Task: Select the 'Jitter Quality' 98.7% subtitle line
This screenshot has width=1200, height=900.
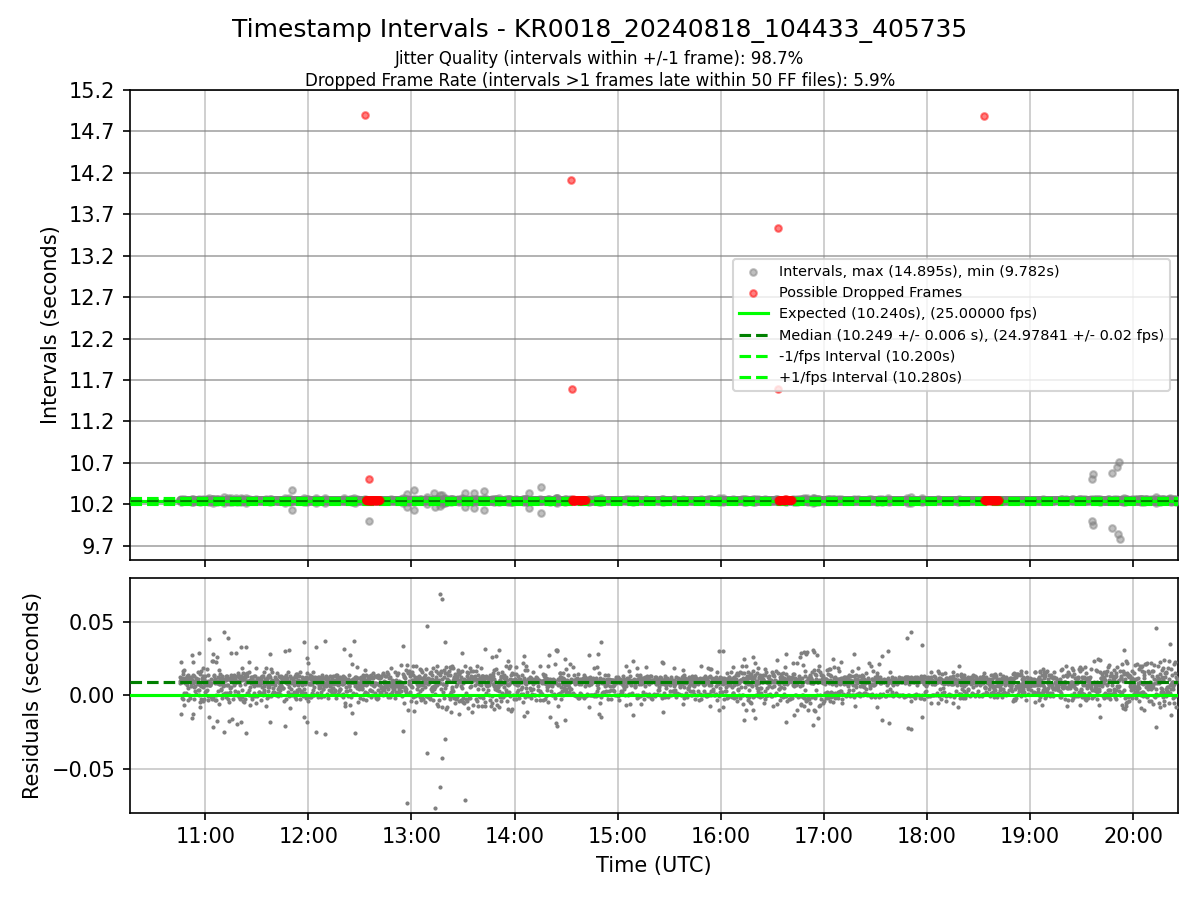Action: [x=599, y=59]
